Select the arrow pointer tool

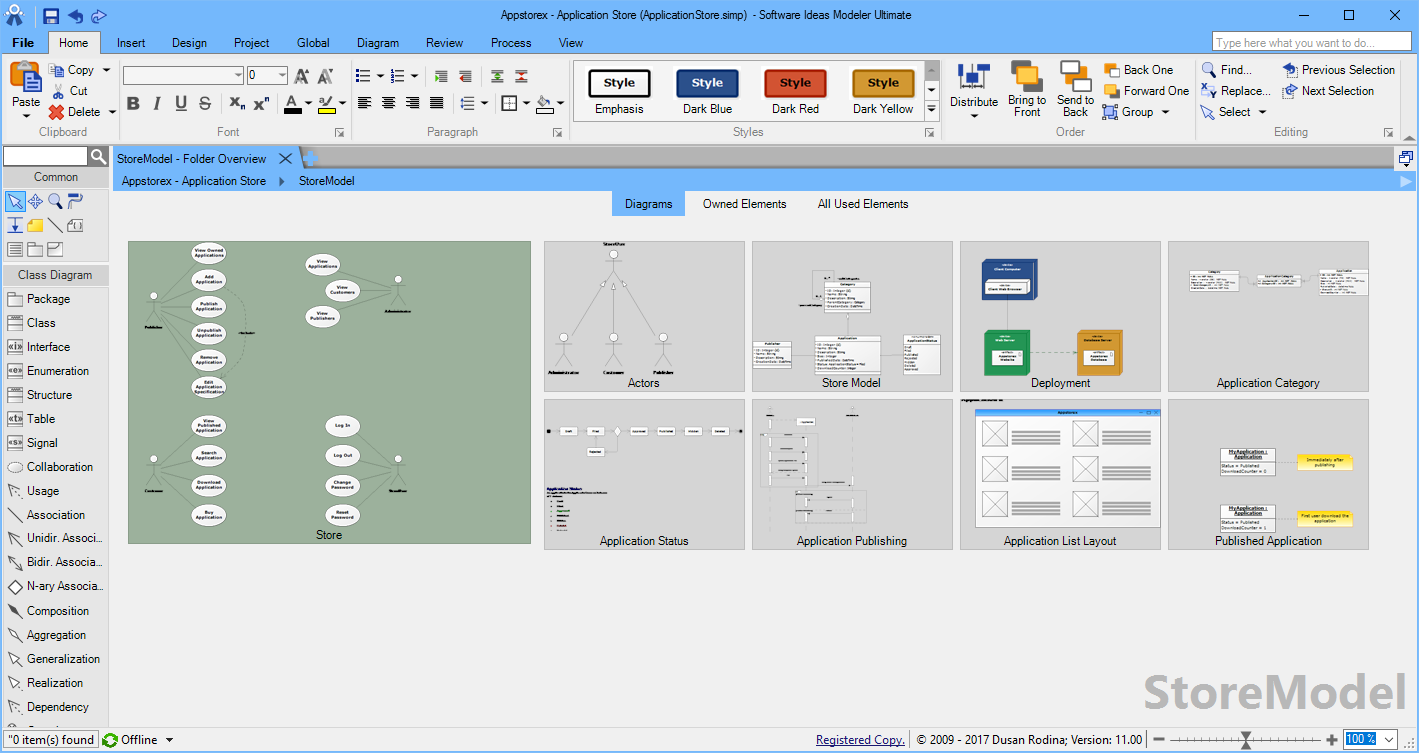15,201
